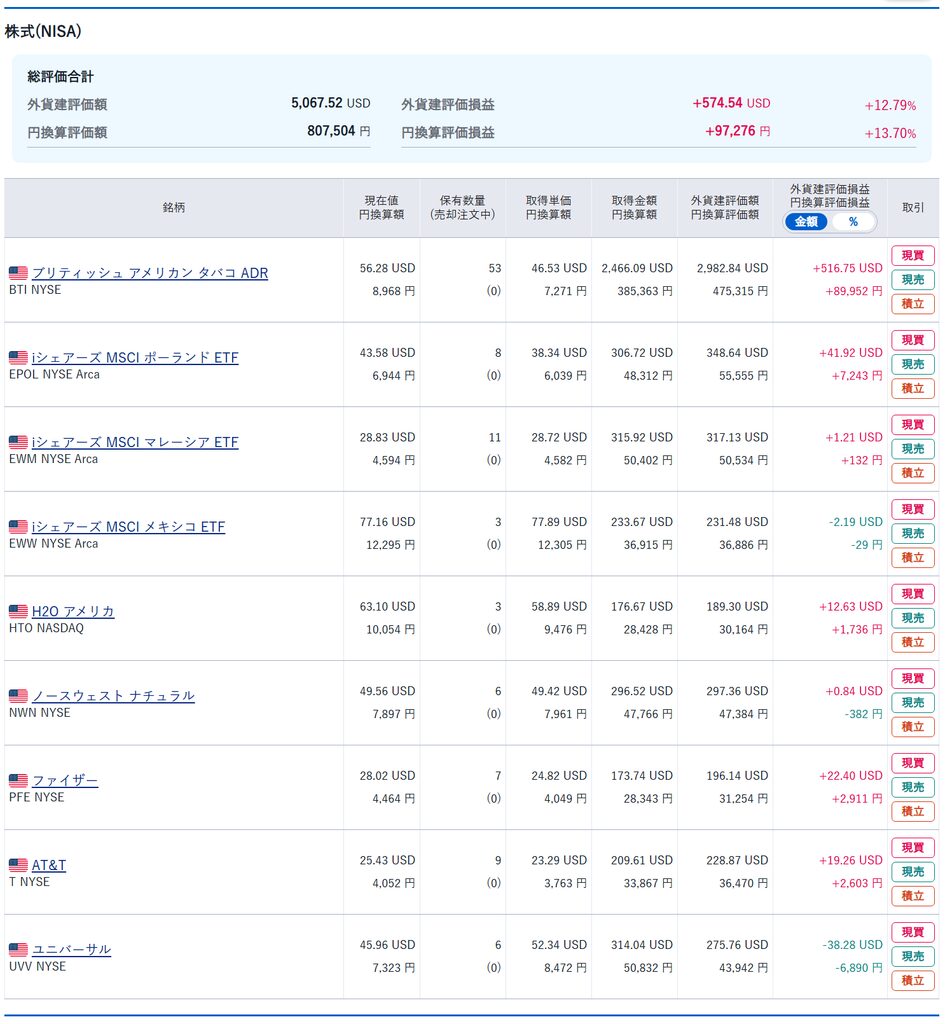Click 現売 button for UVV row
This screenshot has height=1024, width=950.
913,956
